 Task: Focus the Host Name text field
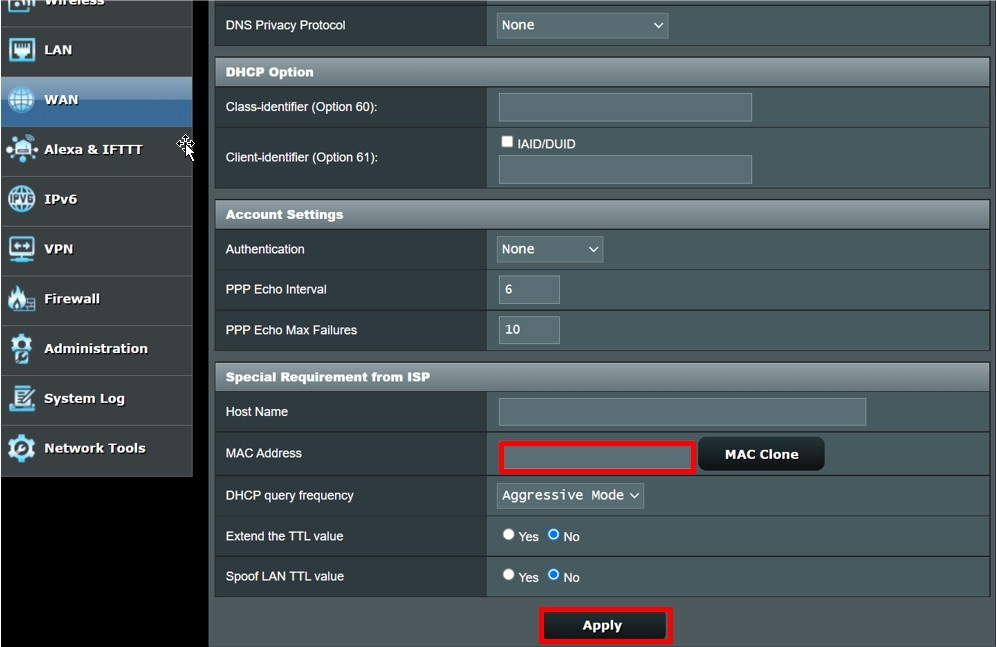[682, 412]
